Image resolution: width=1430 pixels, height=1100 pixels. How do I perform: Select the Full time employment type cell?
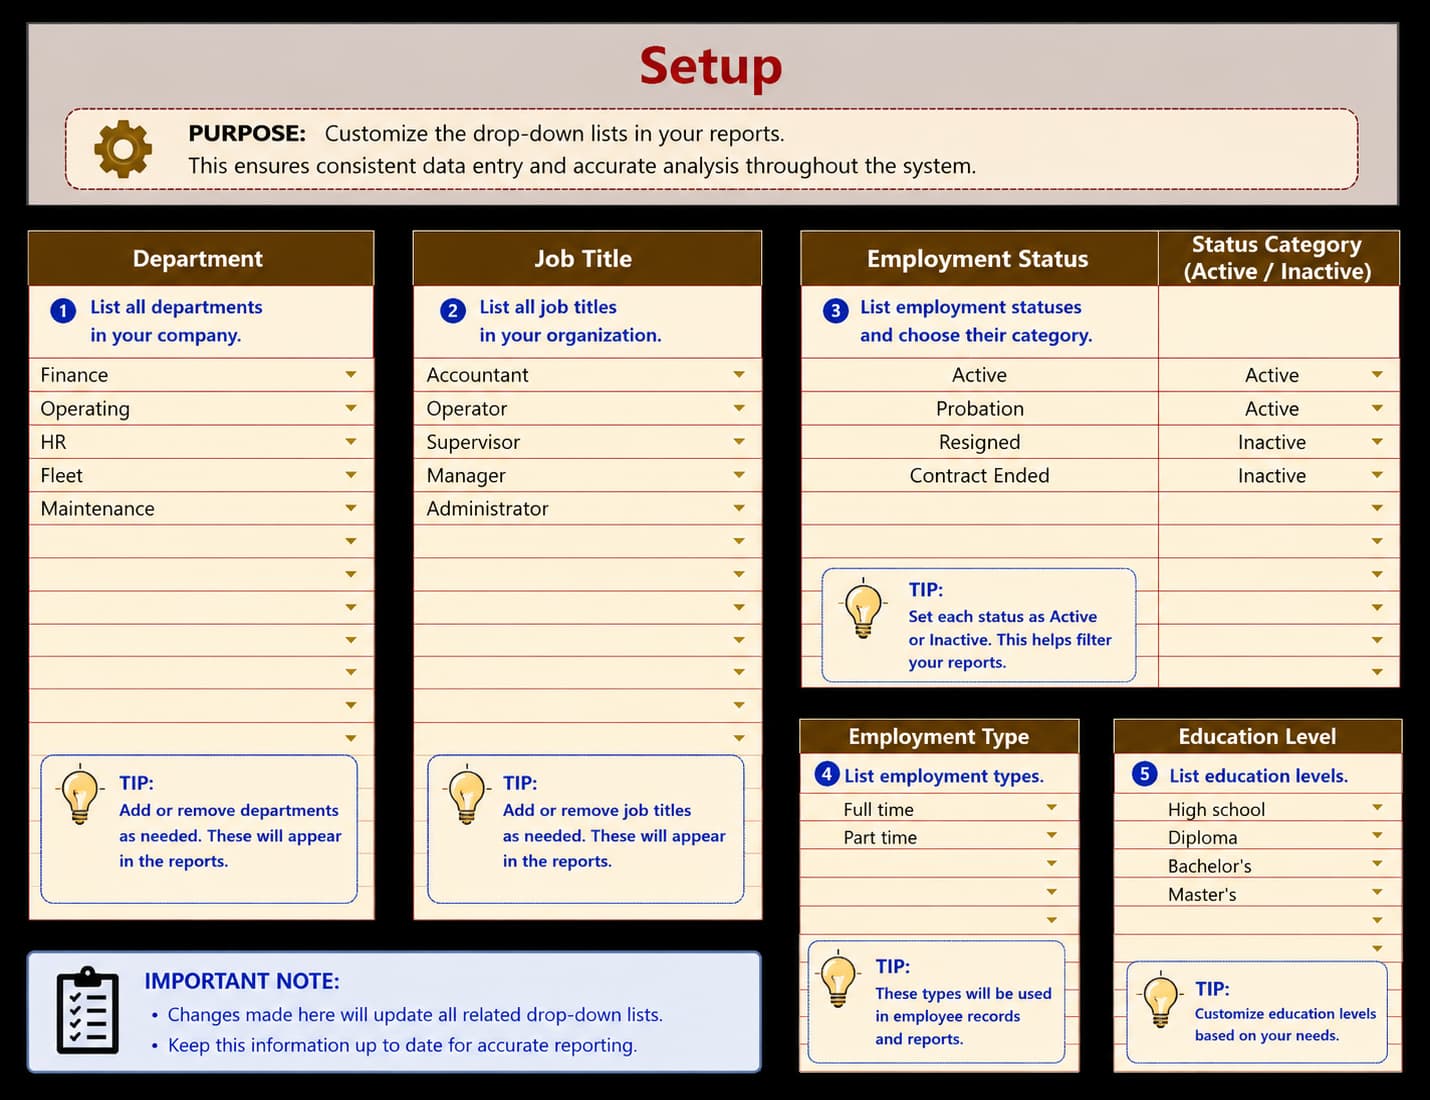click(939, 808)
